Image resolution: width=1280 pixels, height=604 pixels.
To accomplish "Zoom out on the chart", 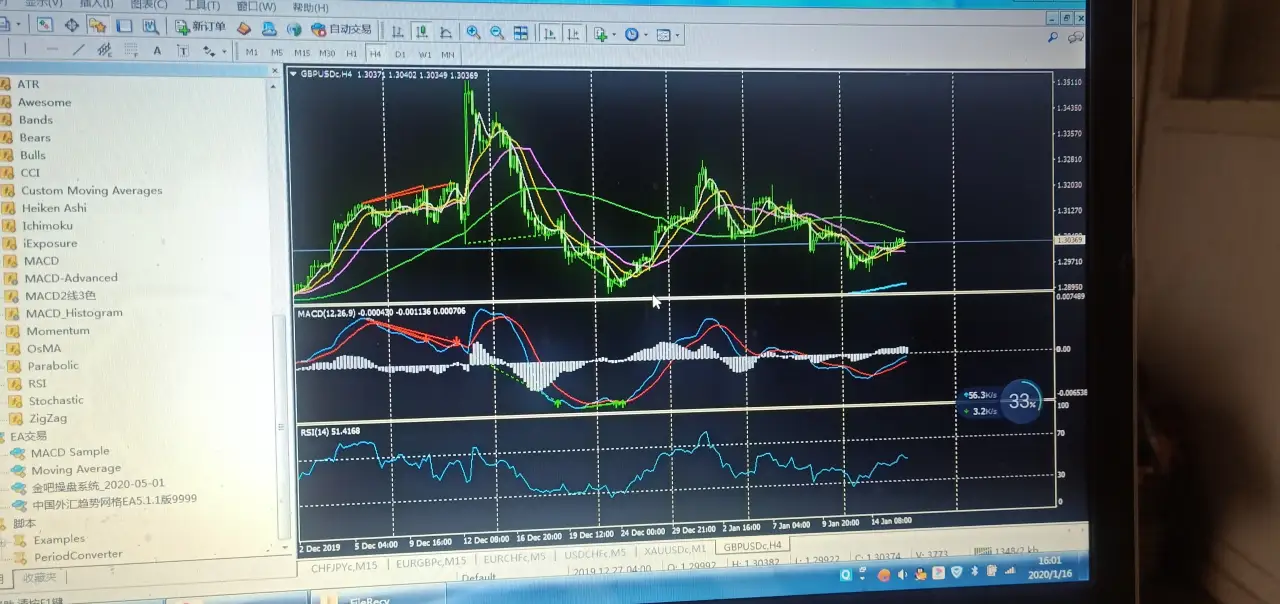I will [497, 33].
